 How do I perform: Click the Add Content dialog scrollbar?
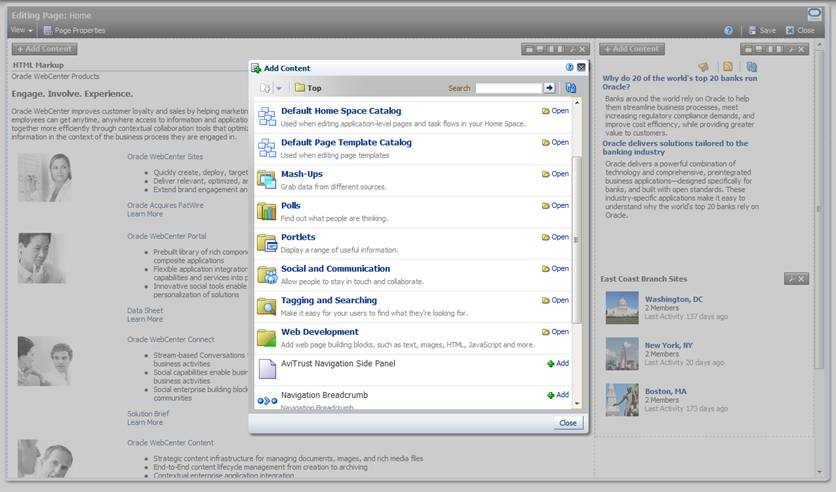point(576,240)
